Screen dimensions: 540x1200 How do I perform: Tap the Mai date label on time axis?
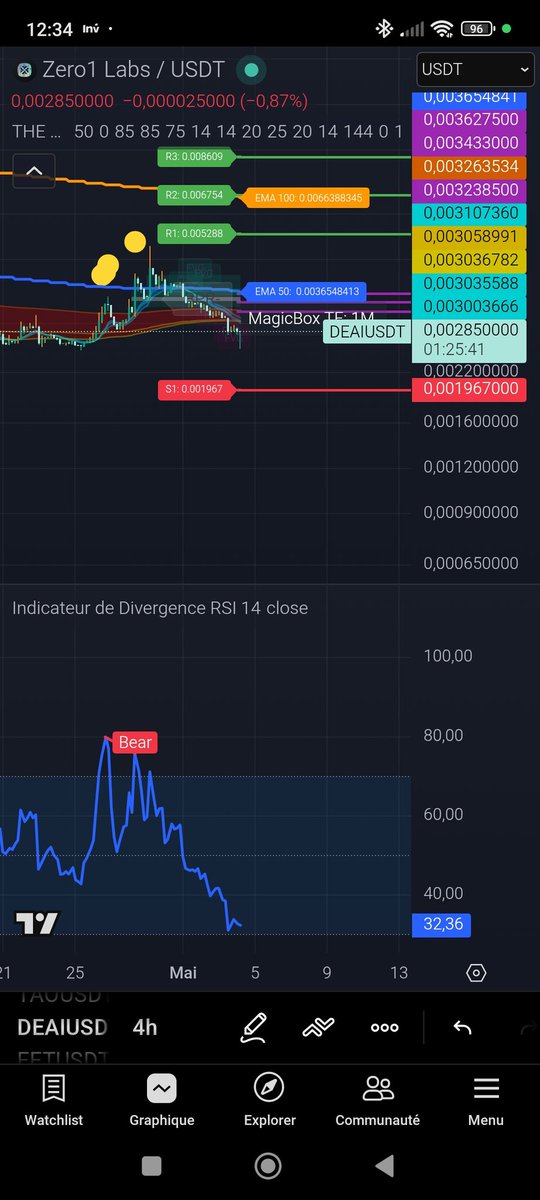pyautogui.click(x=183, y=972)
